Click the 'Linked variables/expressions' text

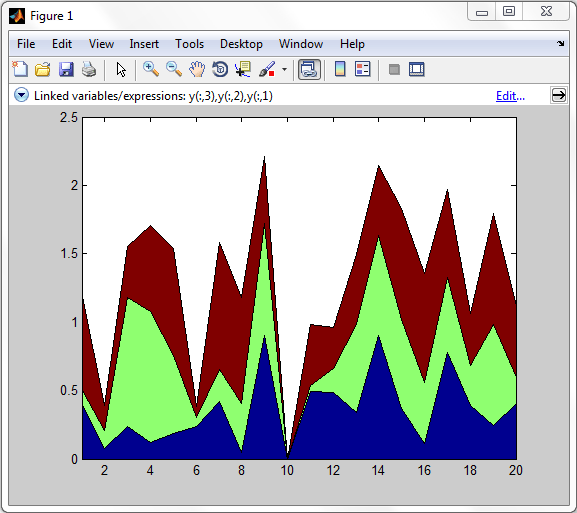click(109, 96)
